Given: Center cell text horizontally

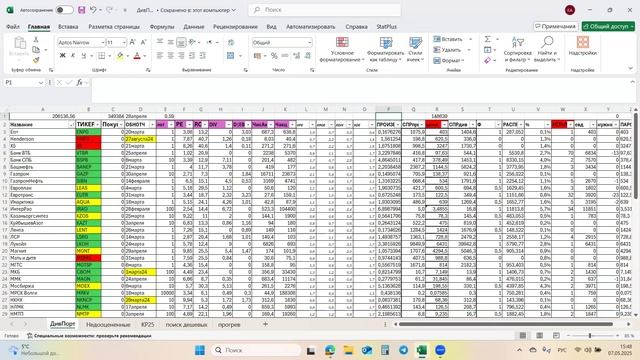Looking at the screenshot, I should pyautogui.click(x=171, y=56).
